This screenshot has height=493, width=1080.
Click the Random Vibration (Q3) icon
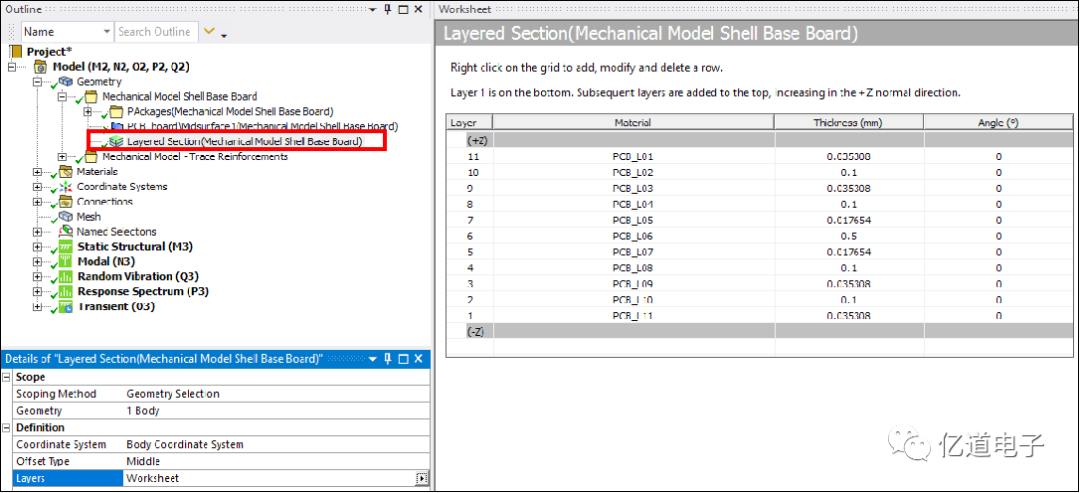point(66,277)
